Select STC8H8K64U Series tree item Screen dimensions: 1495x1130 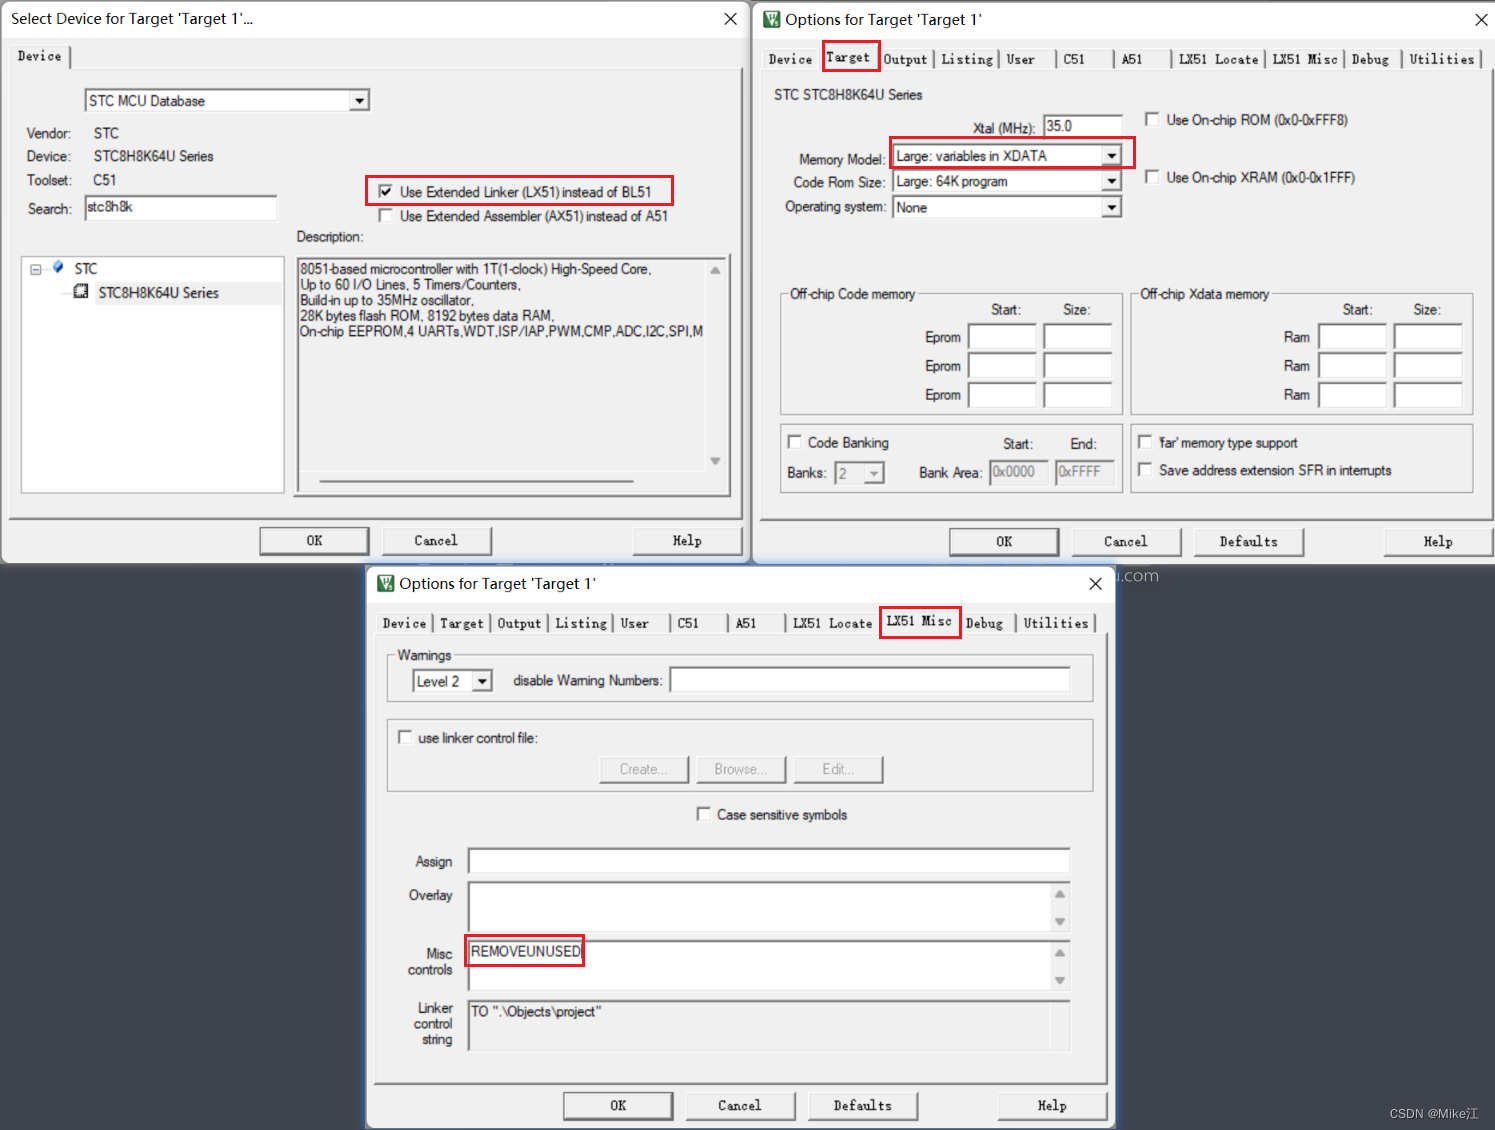pyautogui.click(x=158, y=293)
